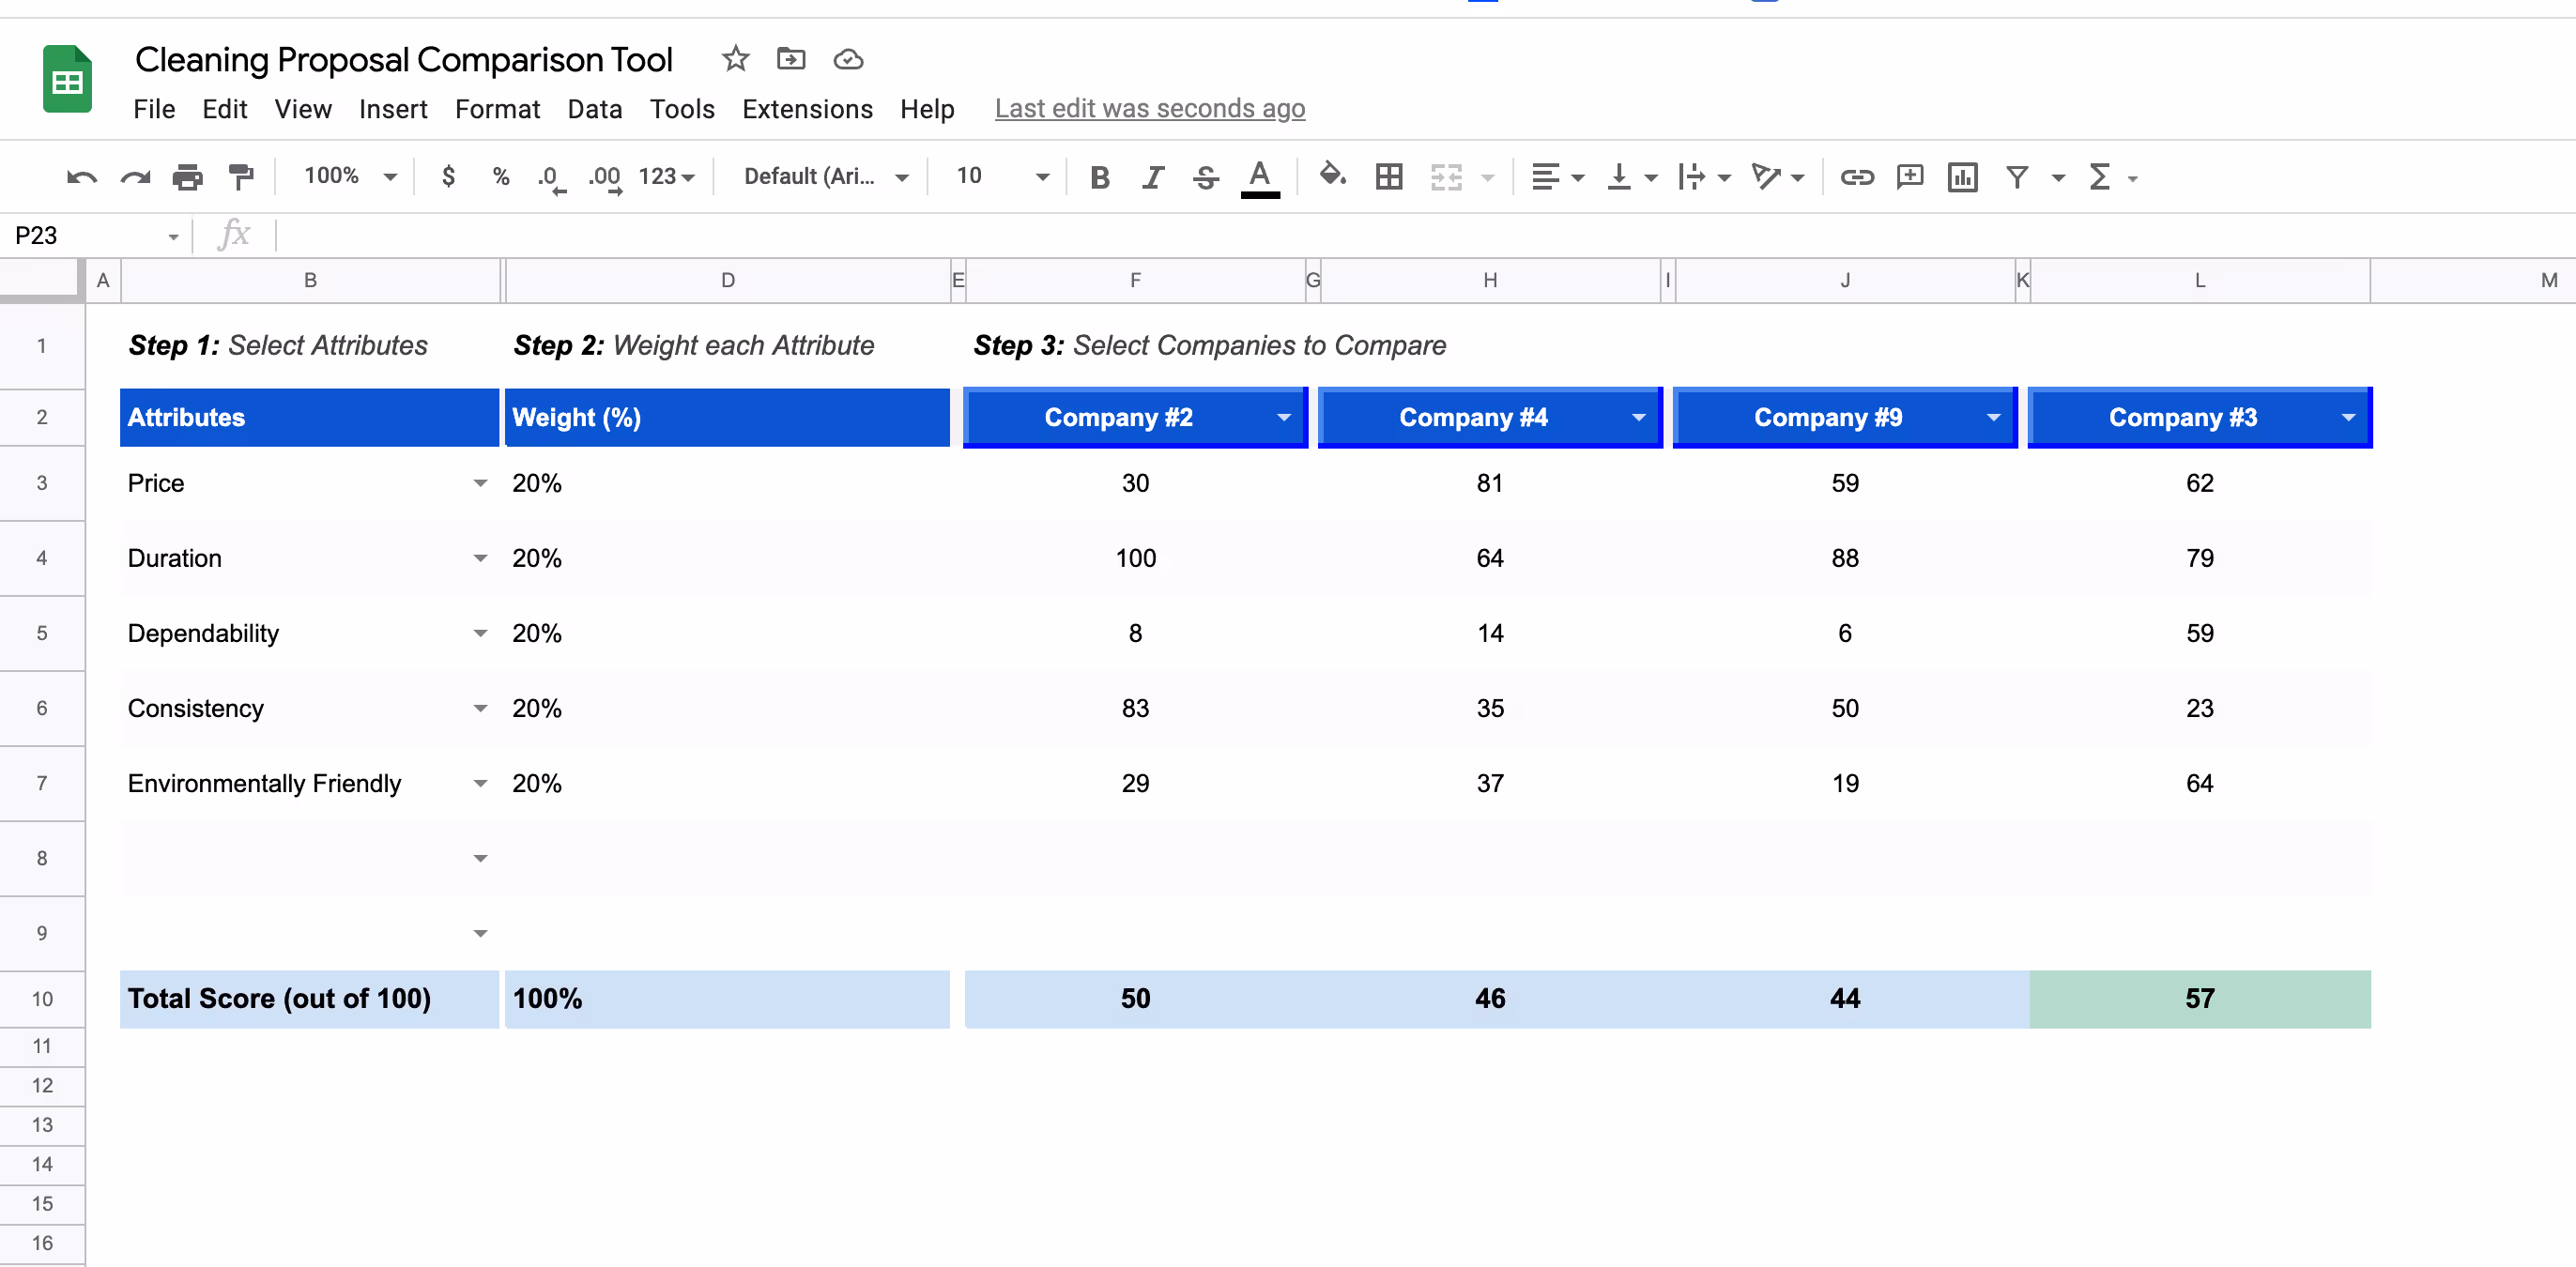Open the Company #2 dropdown
Screen dimensions: 2576x1267
(x=1283, y=417)
